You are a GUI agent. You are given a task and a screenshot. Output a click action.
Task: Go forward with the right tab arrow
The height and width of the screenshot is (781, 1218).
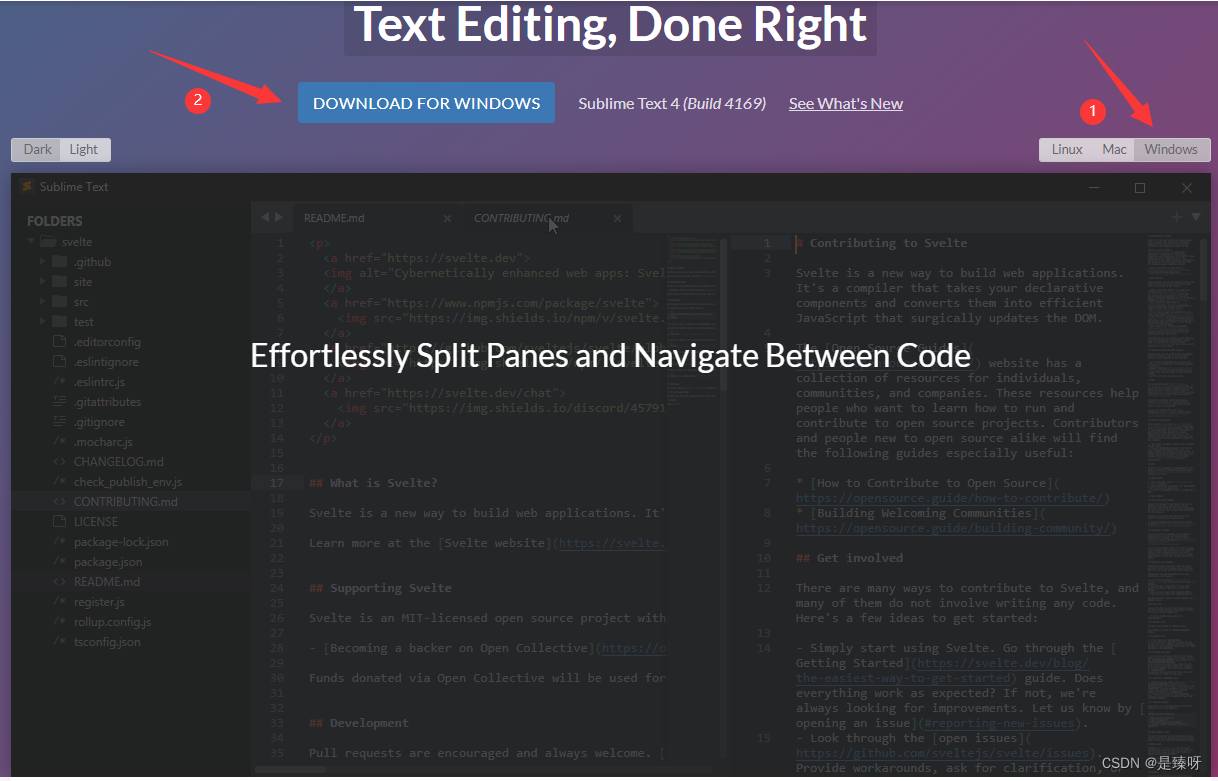coord(277,217)
